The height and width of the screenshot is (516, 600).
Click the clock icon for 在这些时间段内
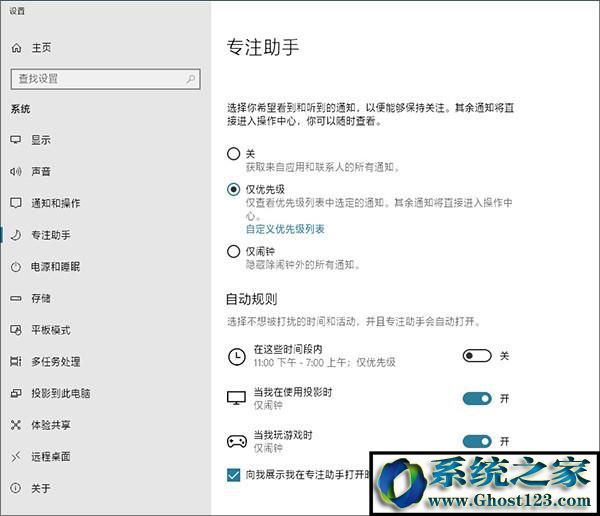coord(237,356)
